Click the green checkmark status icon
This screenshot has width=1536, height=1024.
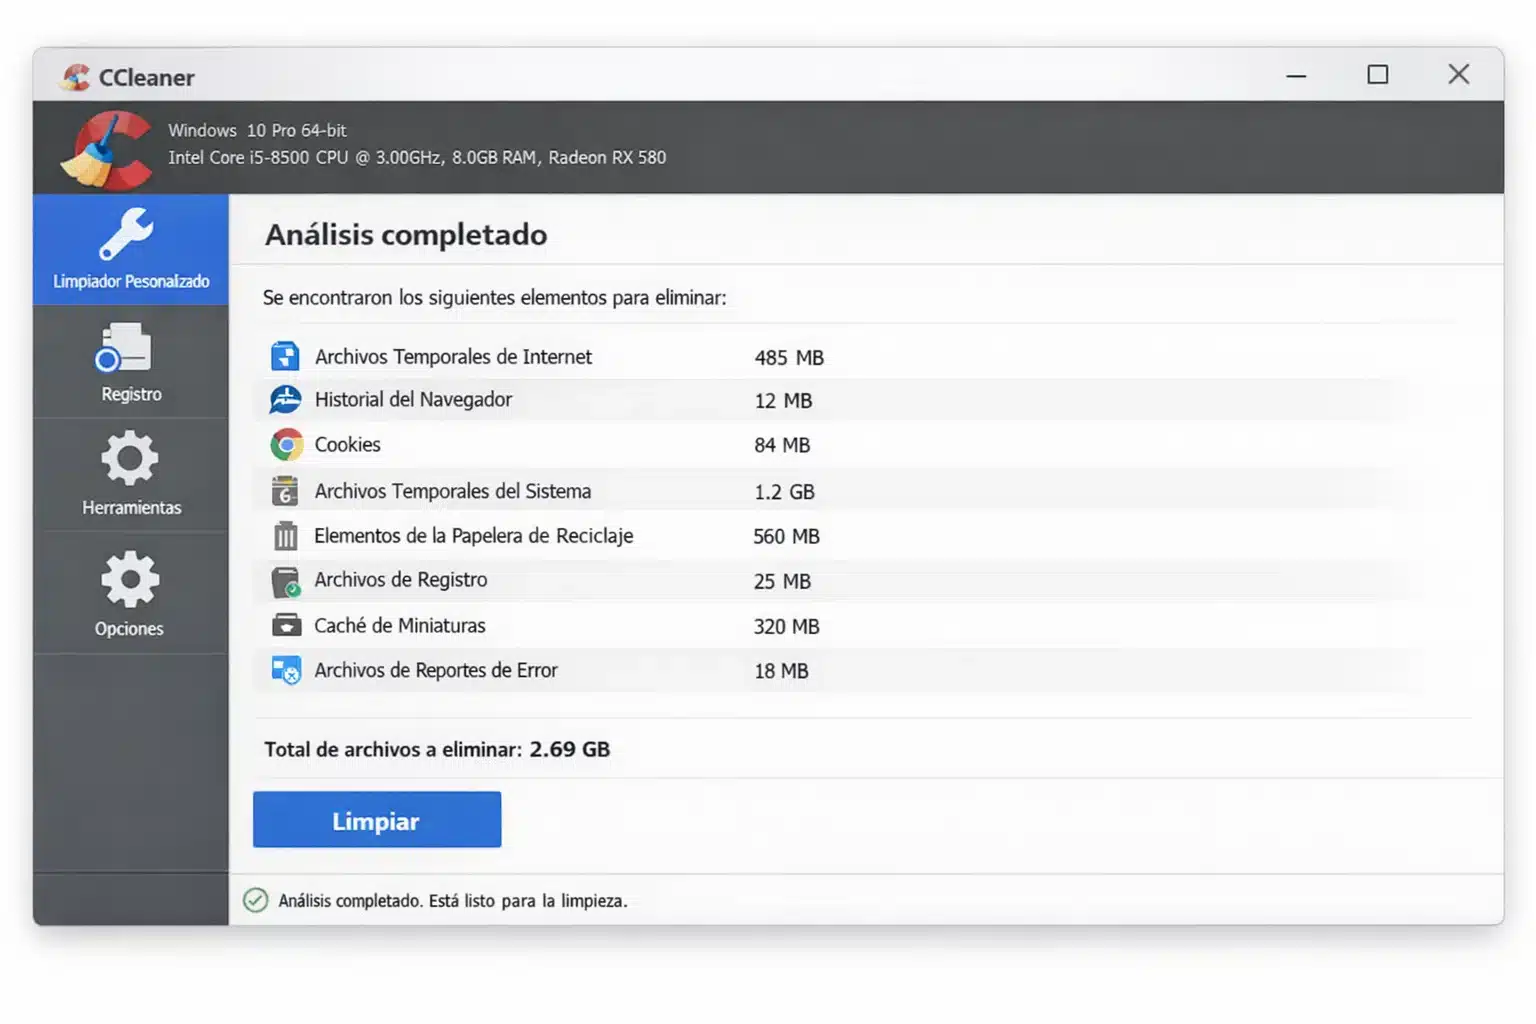click(x=255, y=900)
